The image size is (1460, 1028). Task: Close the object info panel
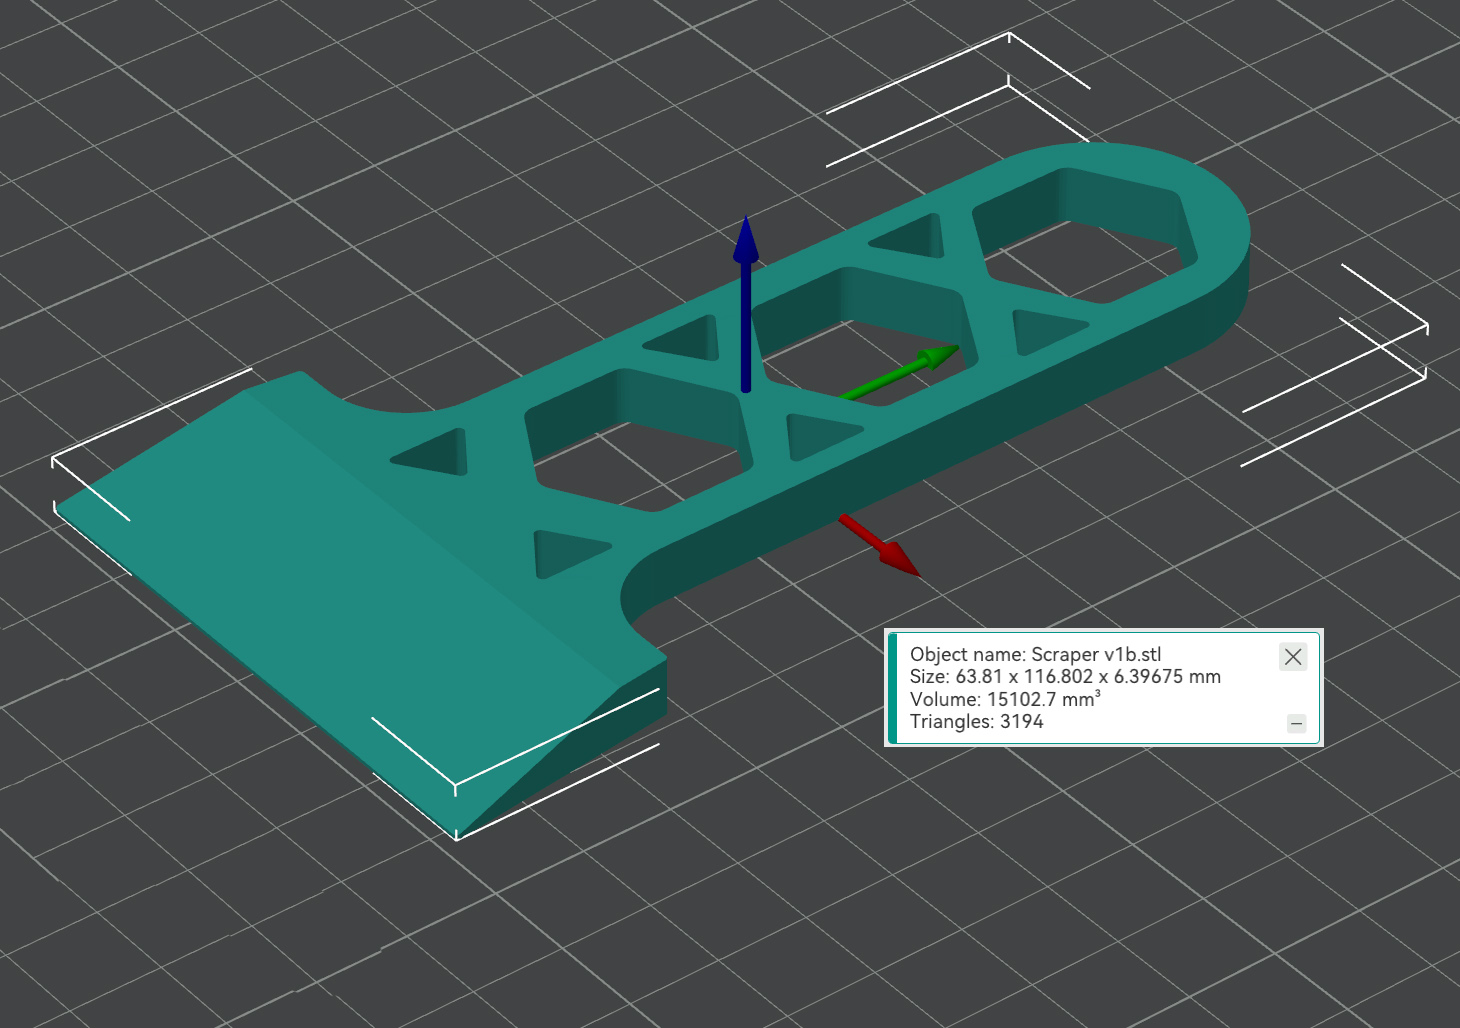click(x=1293, y=657)
